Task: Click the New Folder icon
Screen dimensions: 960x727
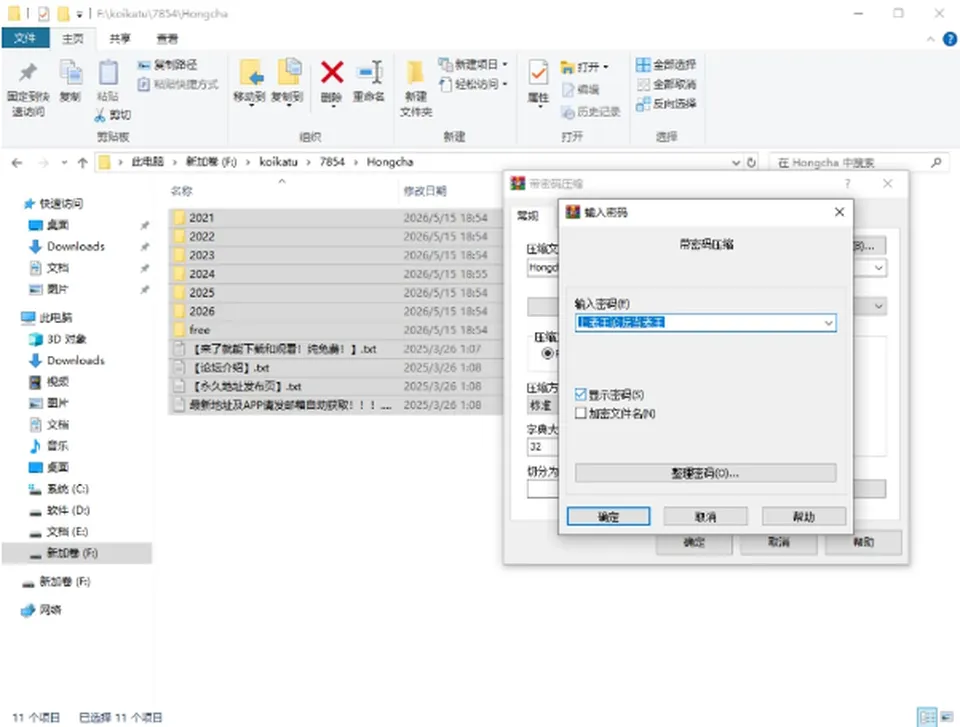Action: pos(416,73)
